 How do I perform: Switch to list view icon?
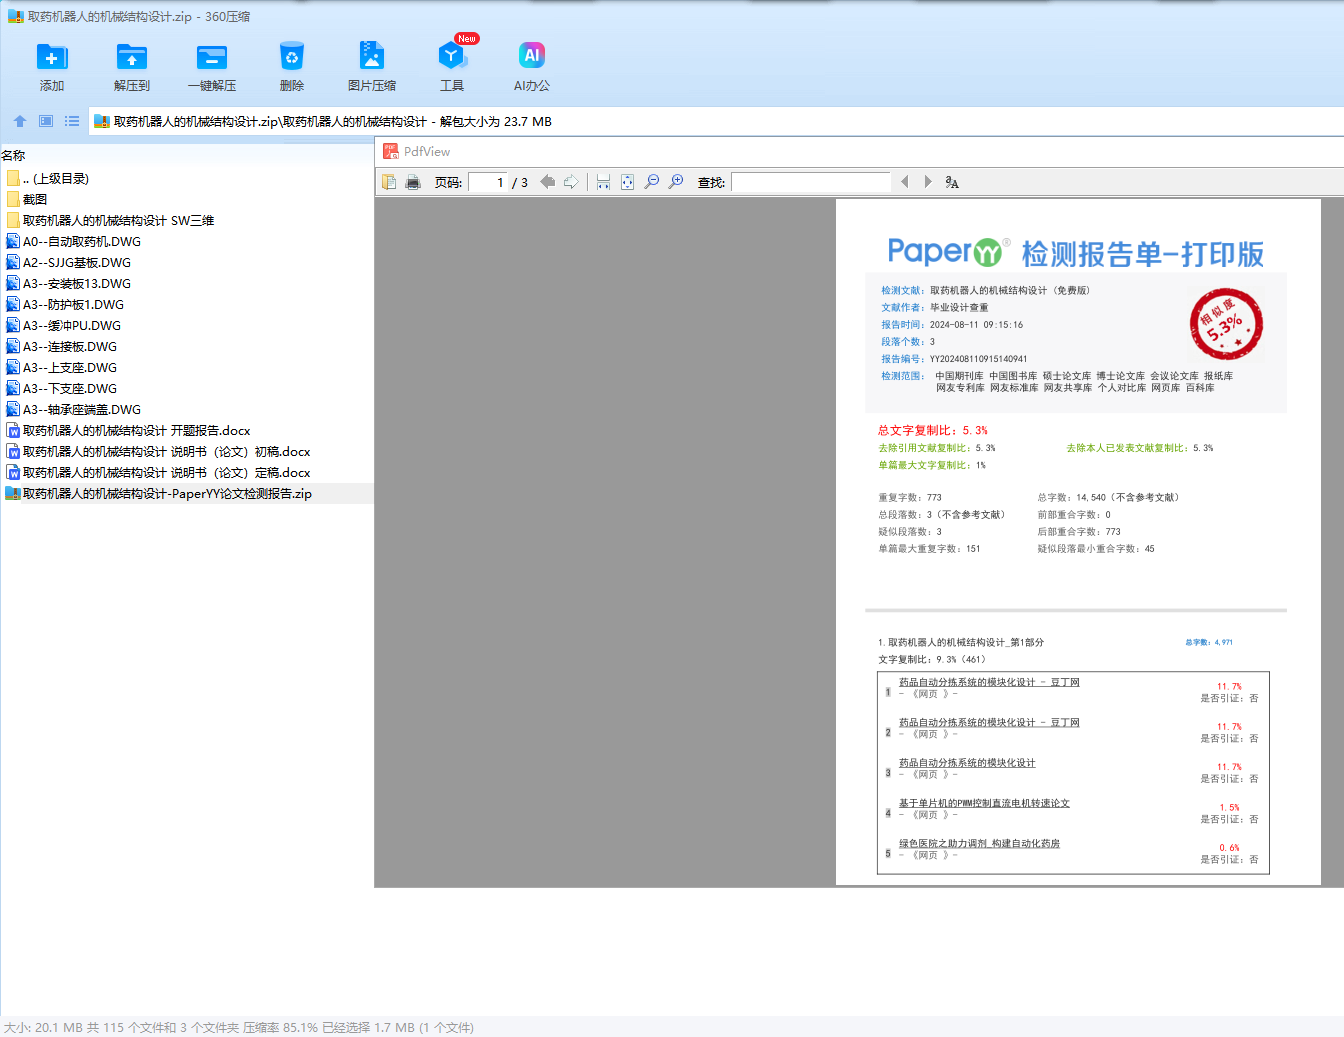pyautogui.click(x=72, y=121)
